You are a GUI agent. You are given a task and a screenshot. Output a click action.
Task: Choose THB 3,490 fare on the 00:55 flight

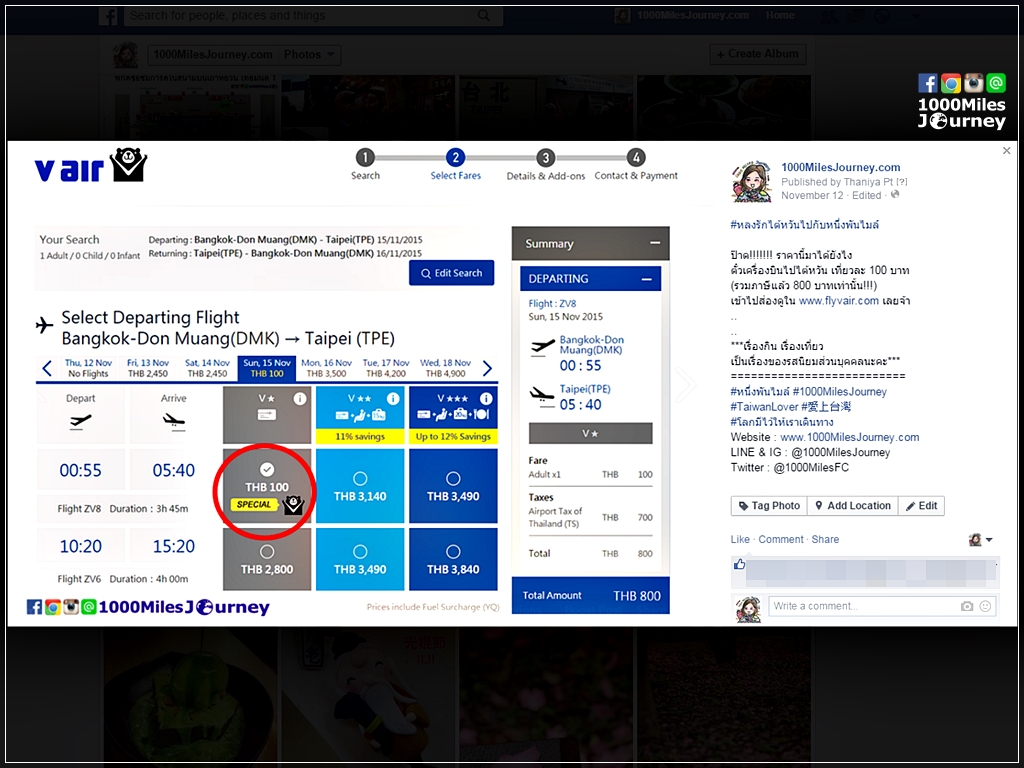[x=453, y=486]
